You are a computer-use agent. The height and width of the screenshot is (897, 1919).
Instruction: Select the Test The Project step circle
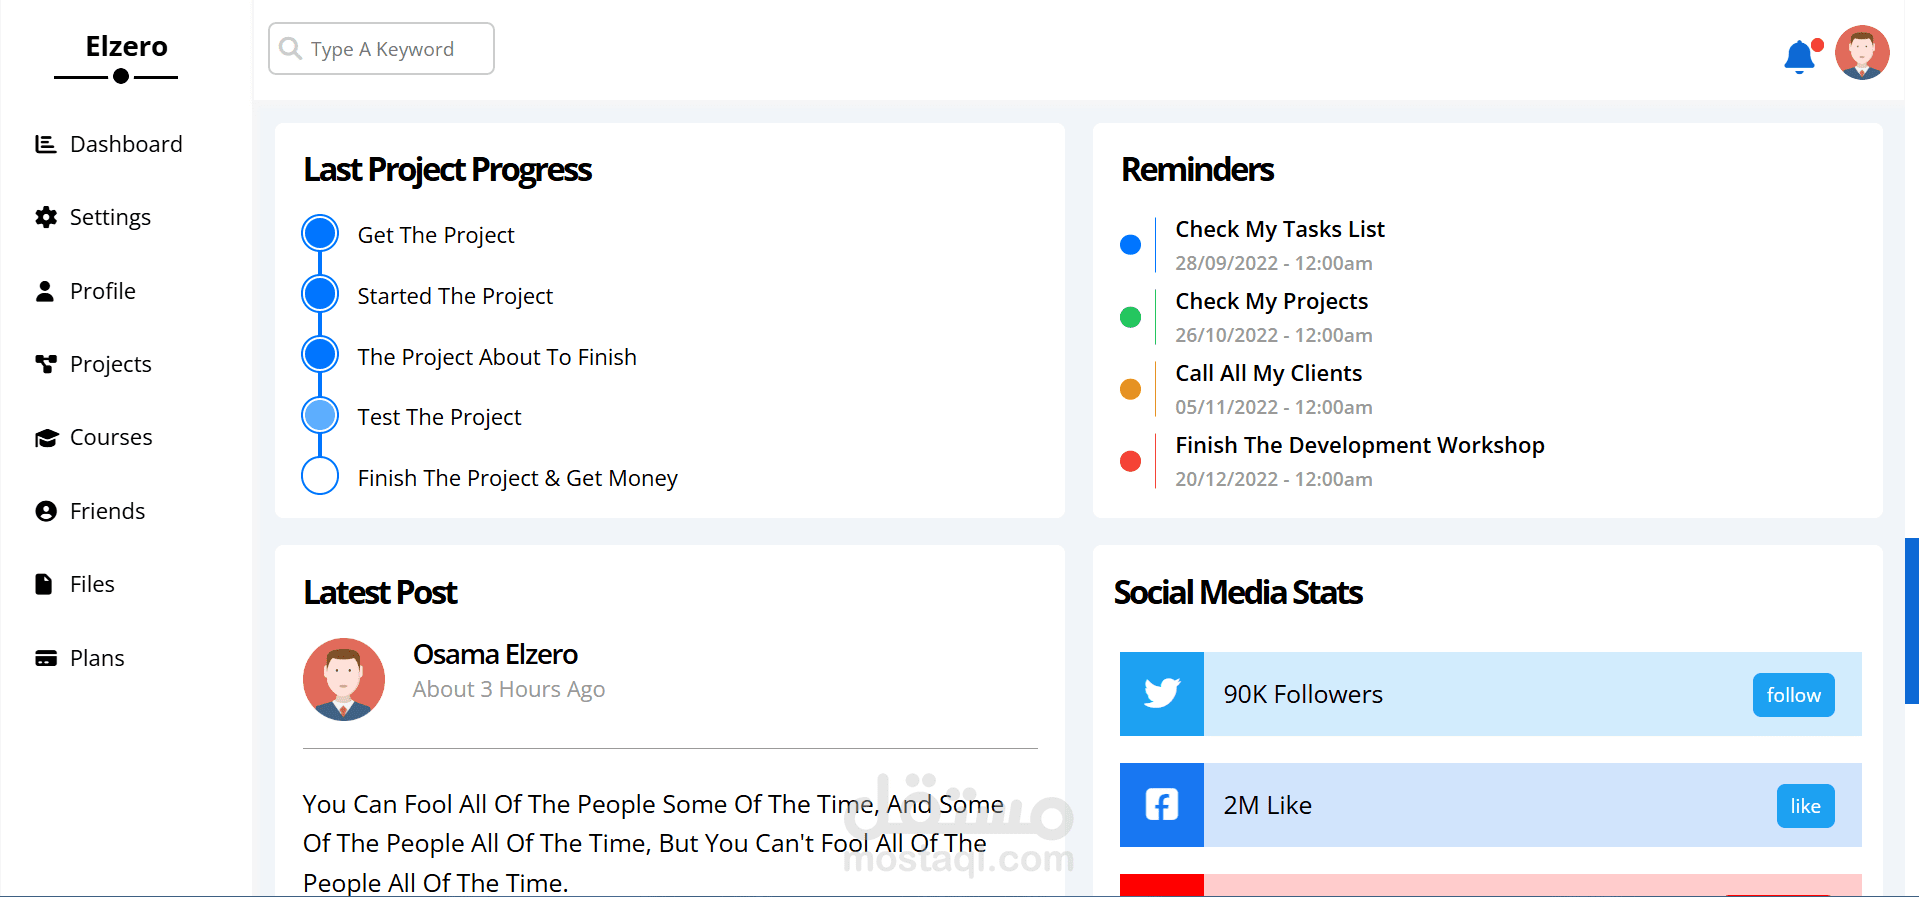[320, 415]
